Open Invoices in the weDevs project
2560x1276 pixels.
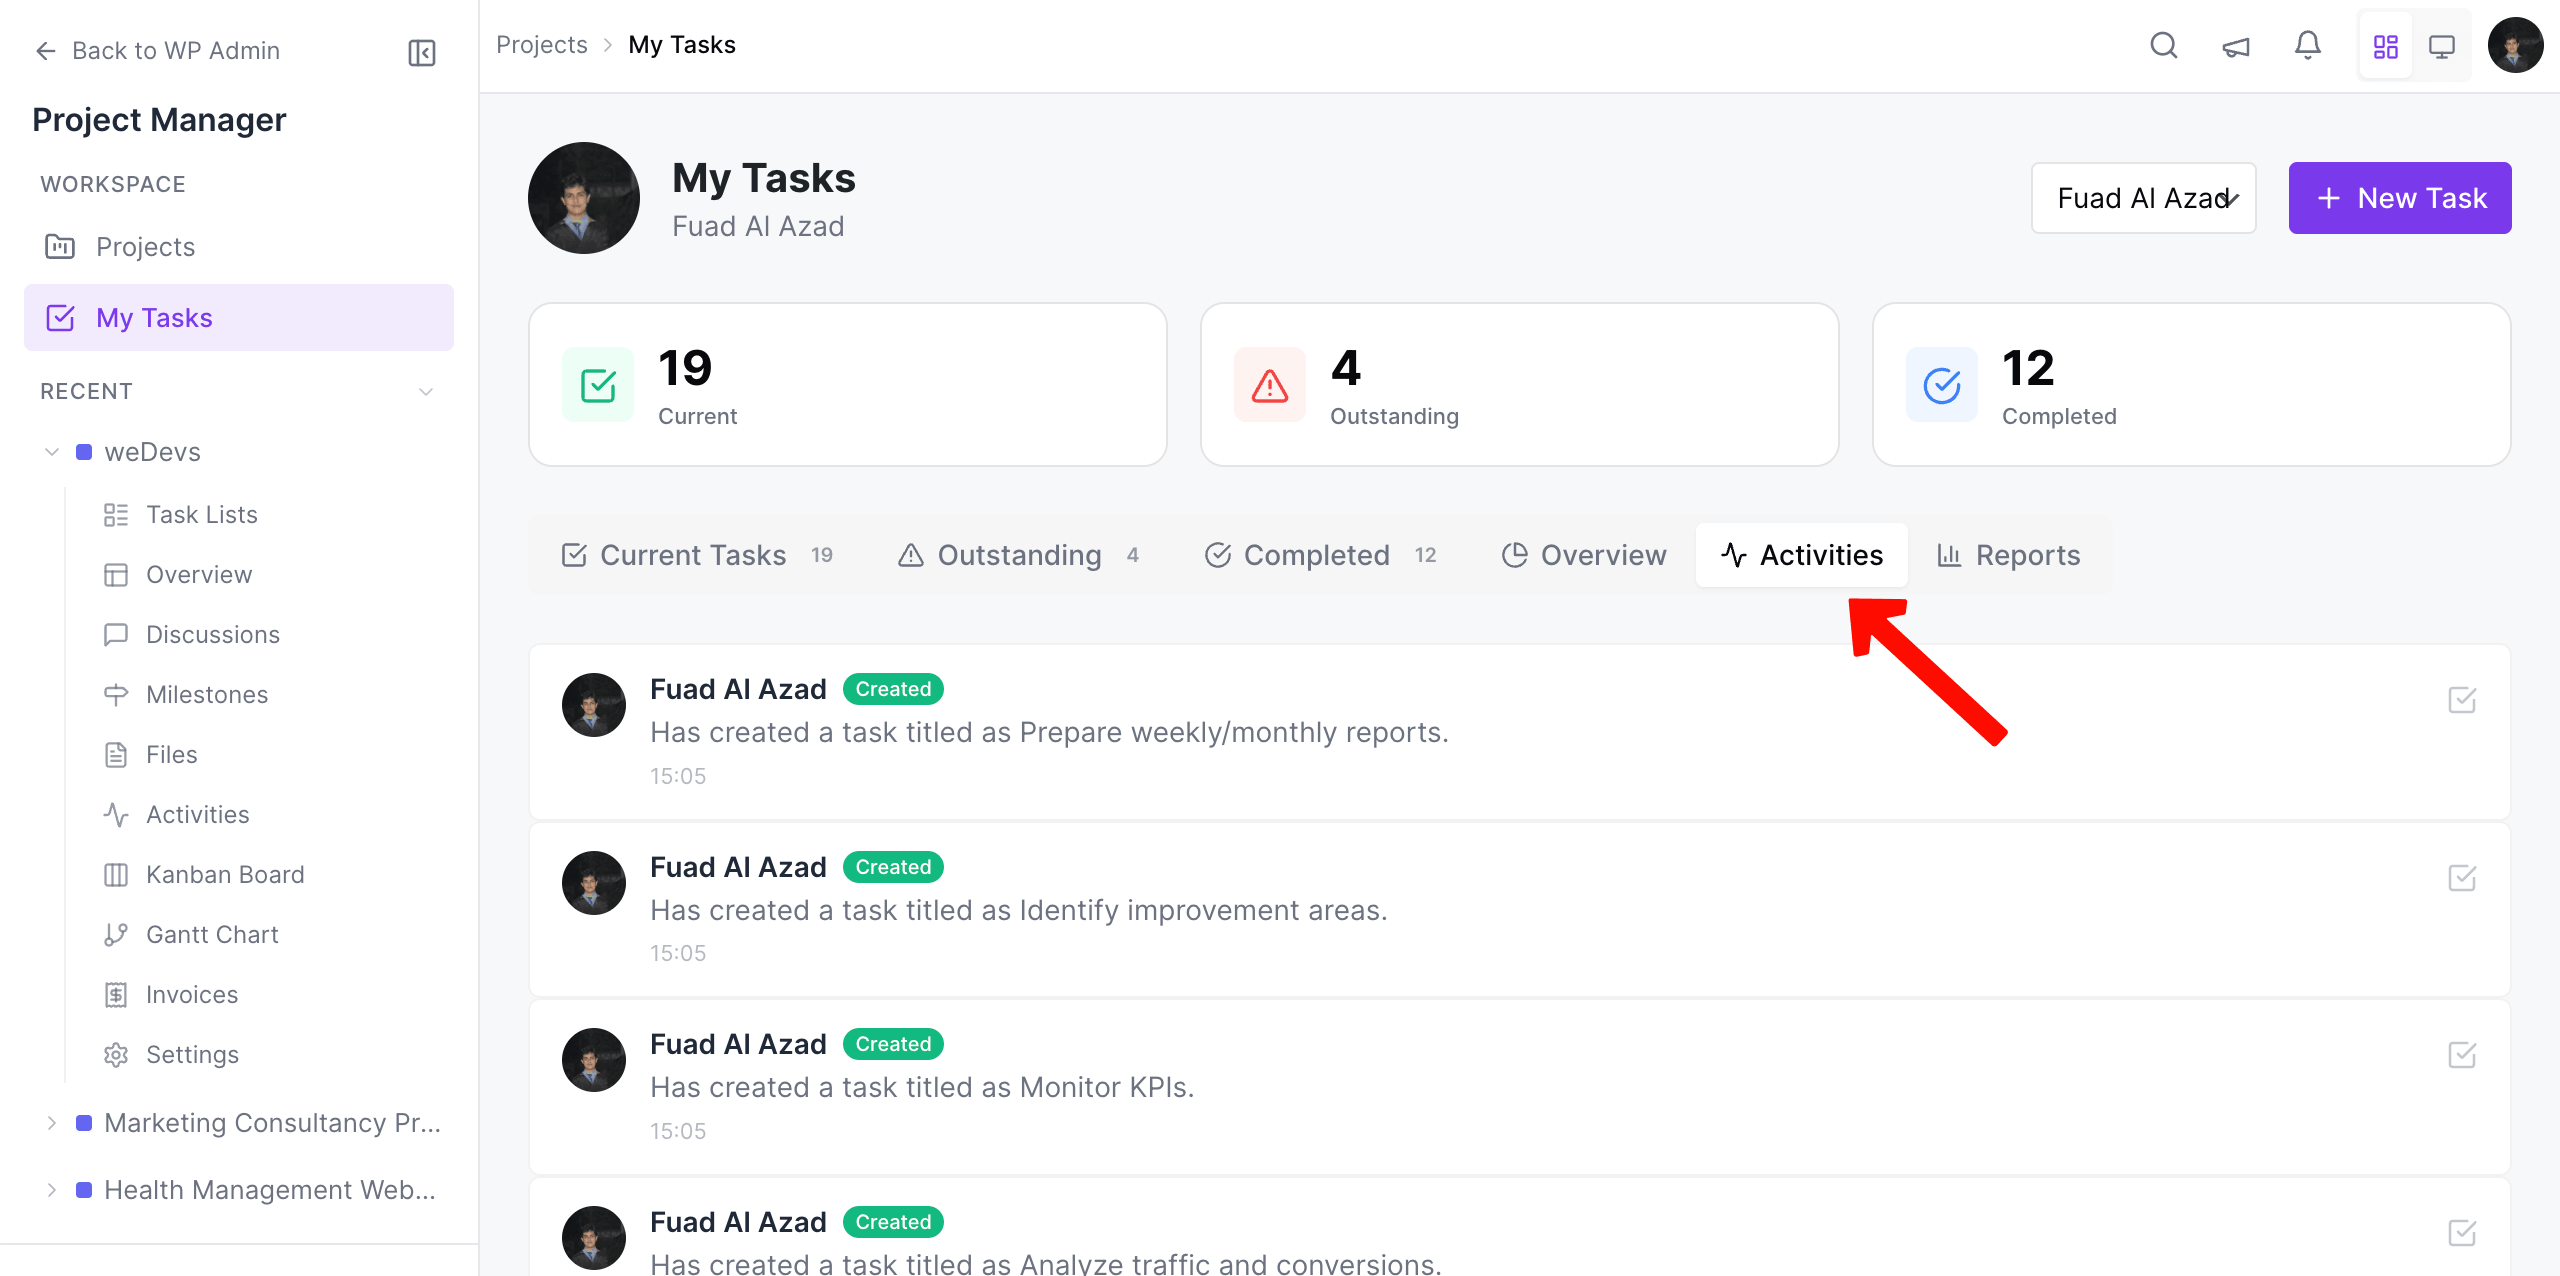point(191,993)
